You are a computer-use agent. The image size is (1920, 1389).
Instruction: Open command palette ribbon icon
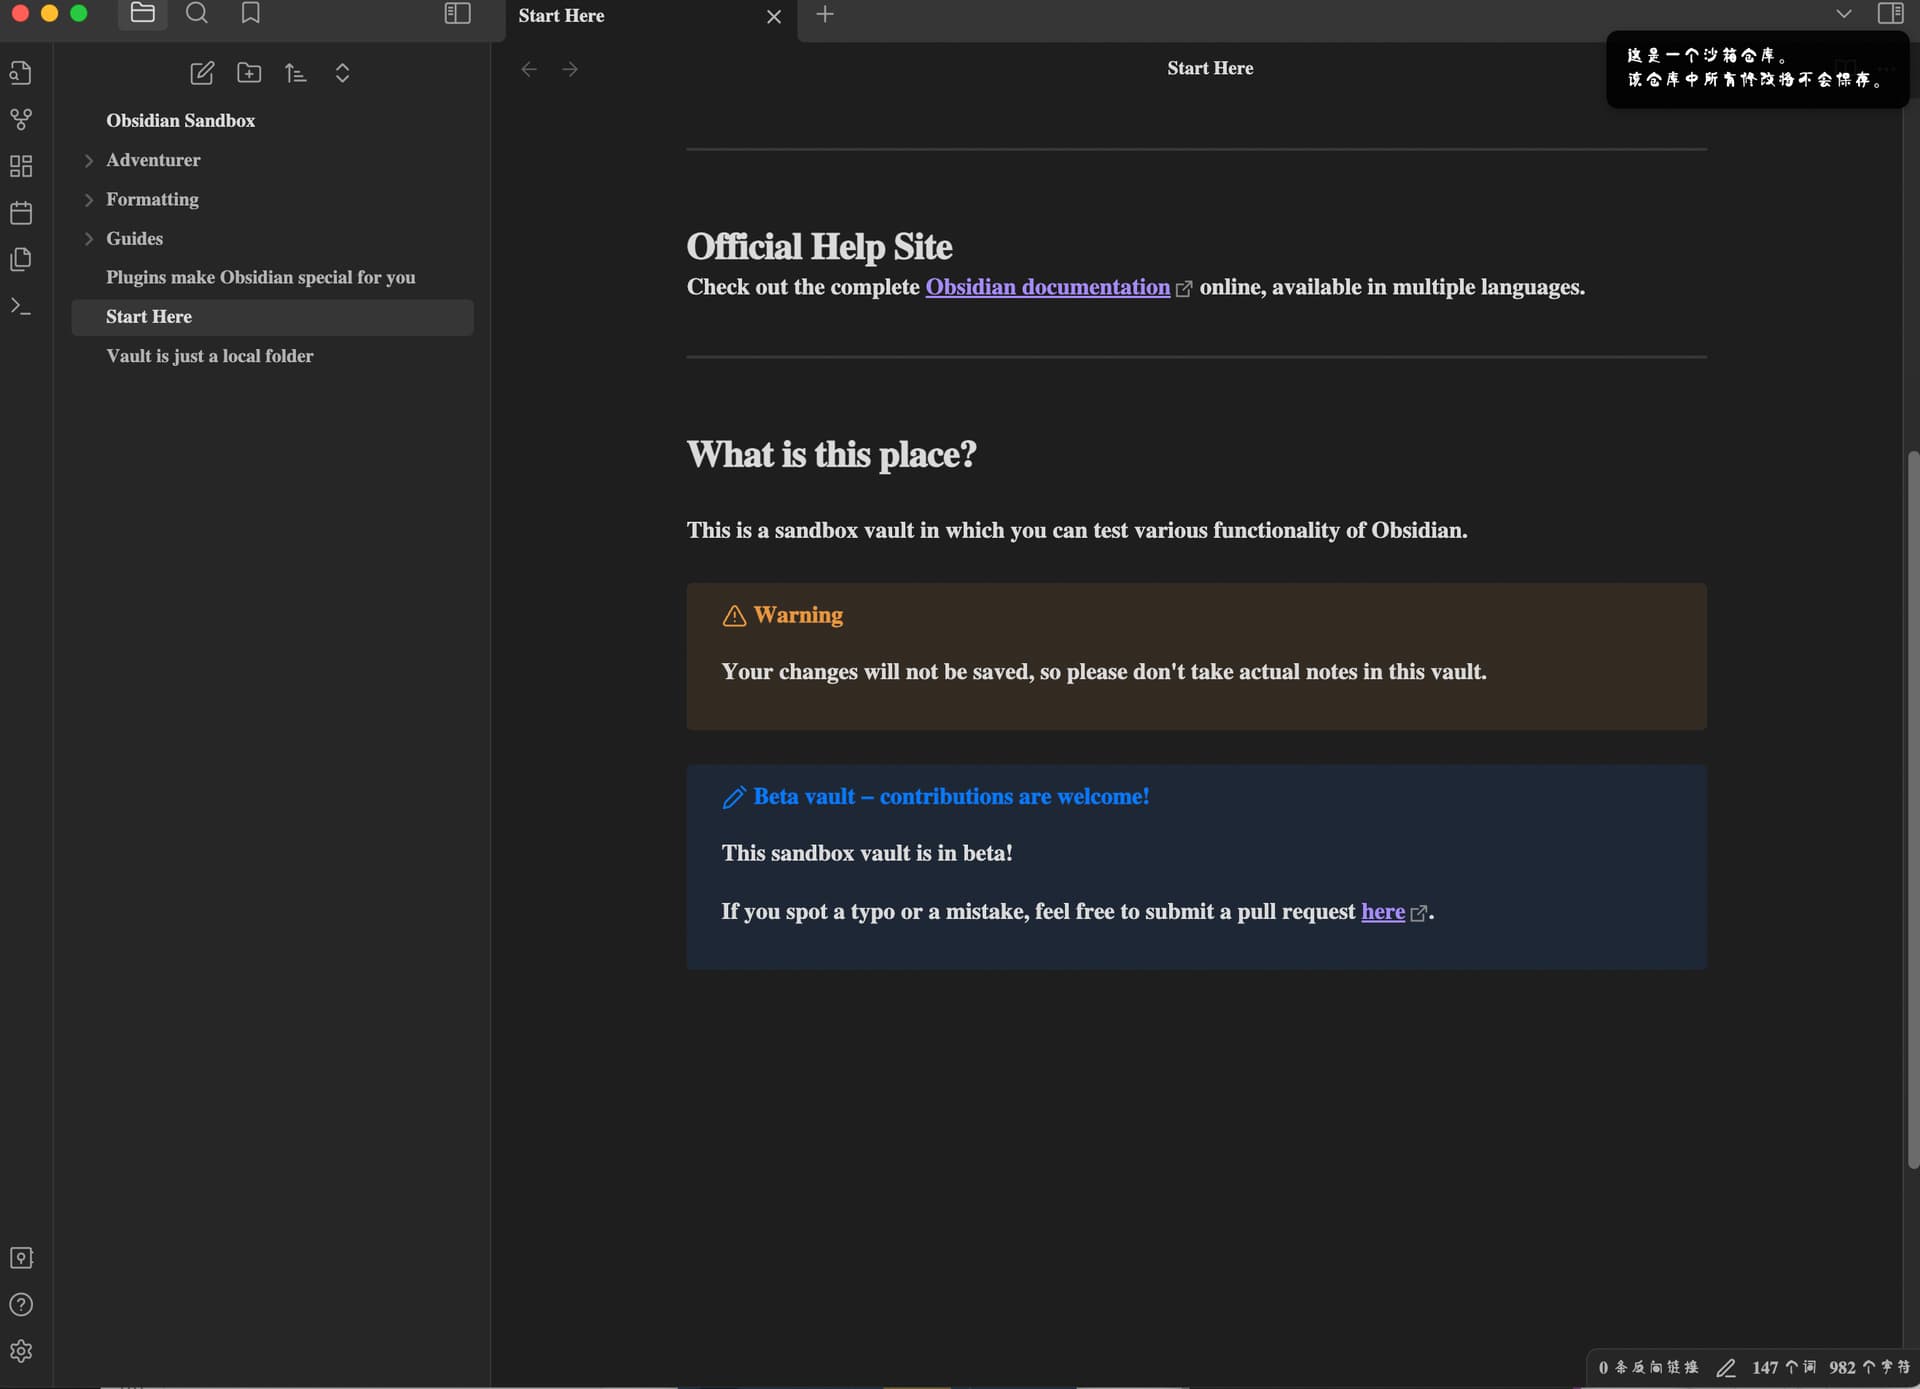[x=21, y=306]
